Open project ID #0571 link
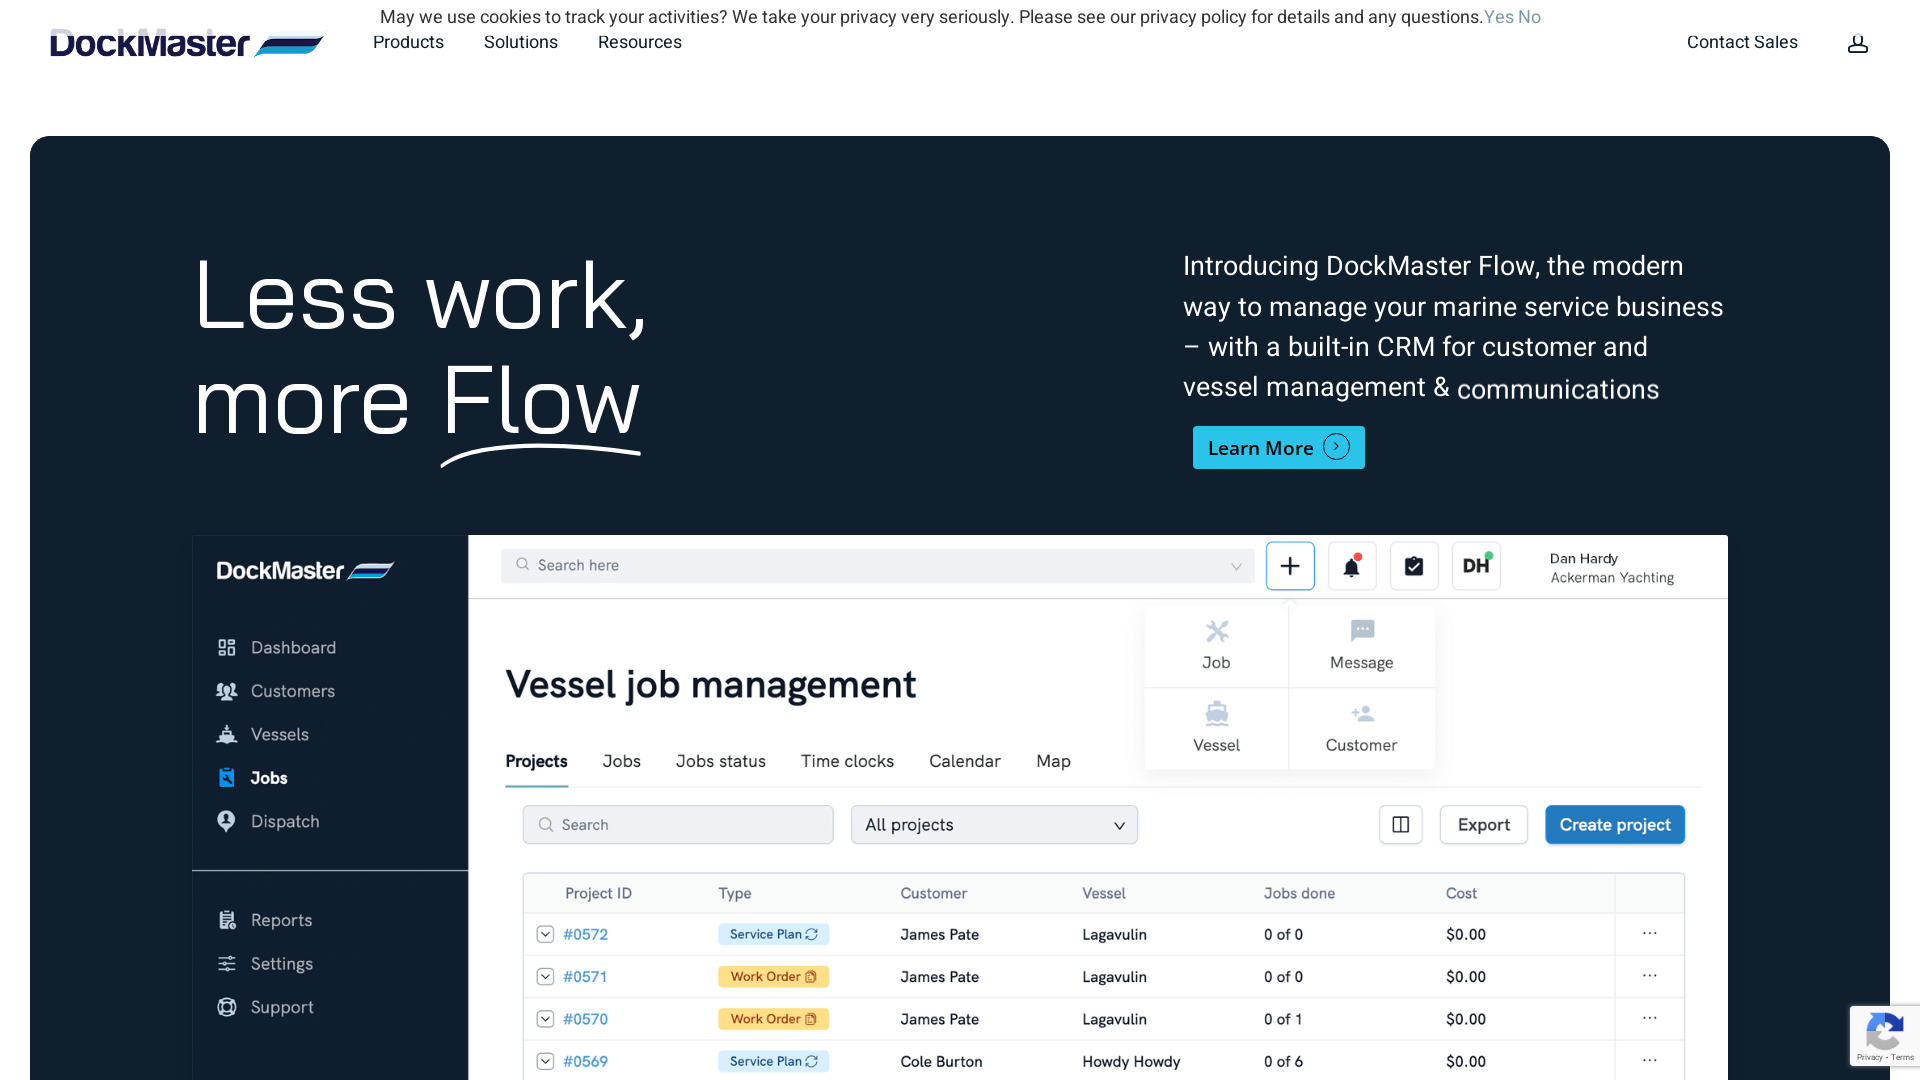 click(584, 977)
